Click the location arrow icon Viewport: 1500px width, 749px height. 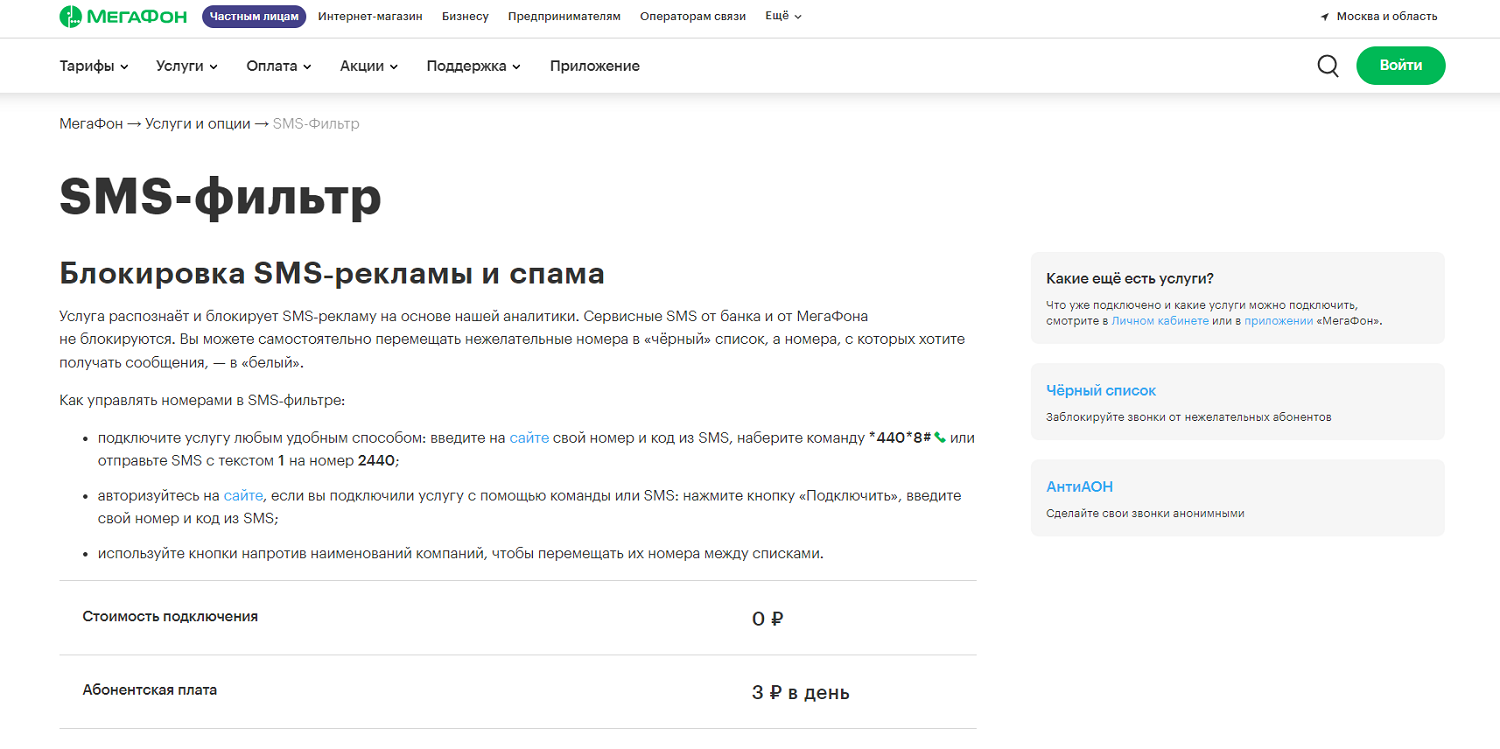(1325, 17)
